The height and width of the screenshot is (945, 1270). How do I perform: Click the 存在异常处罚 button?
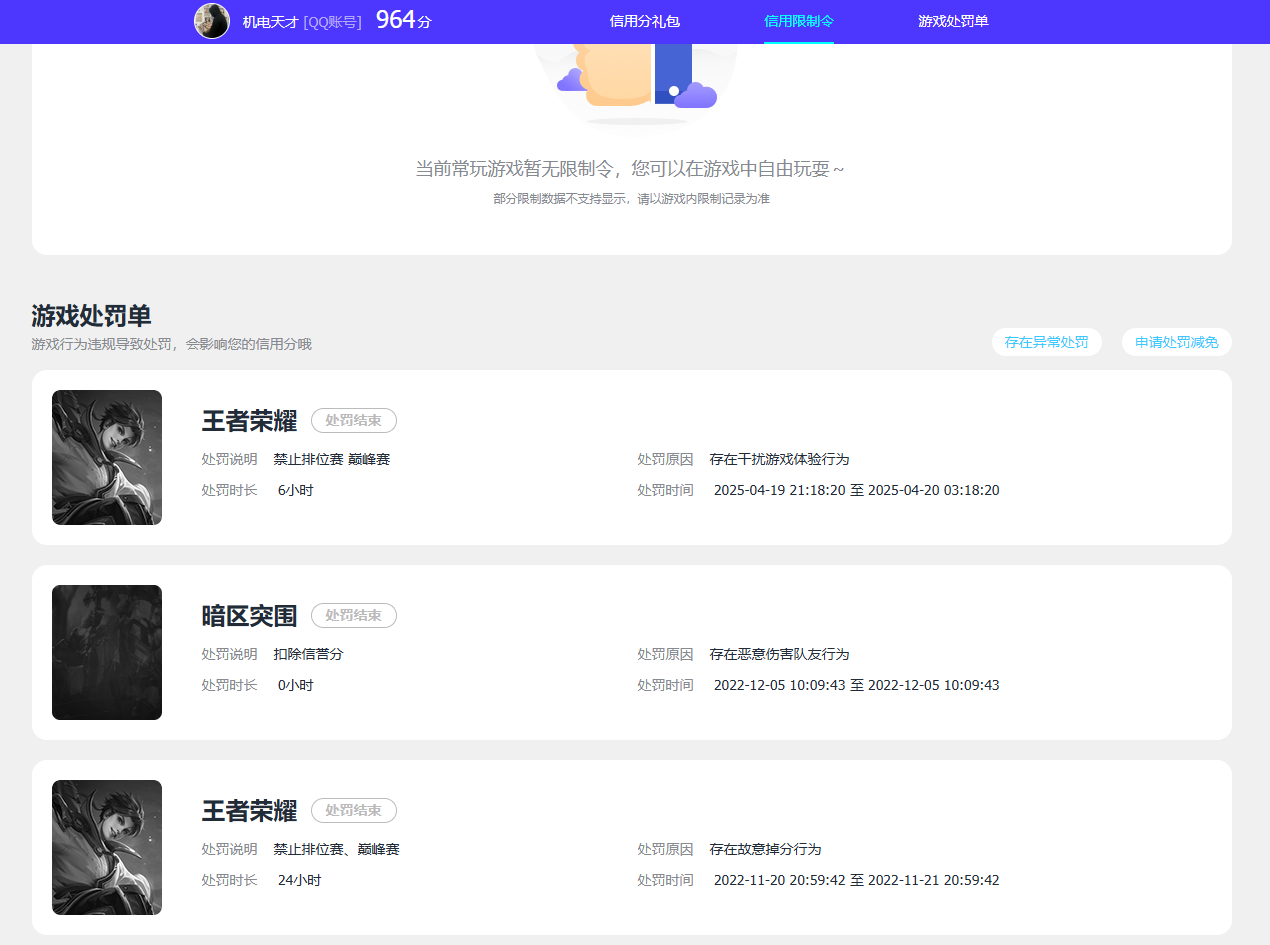click(1047, 342)
